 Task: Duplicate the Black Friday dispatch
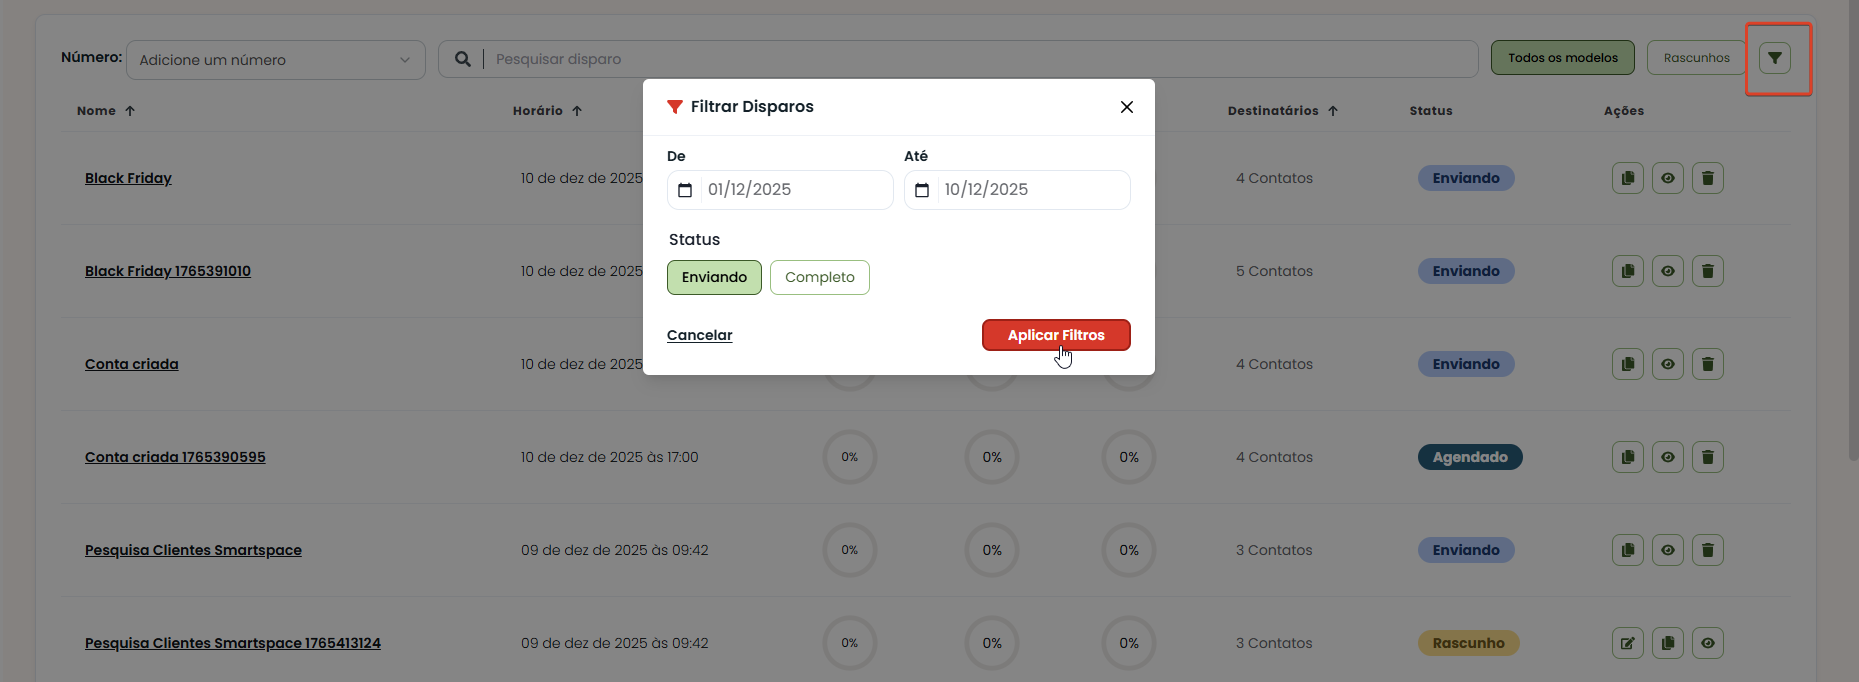(1627, 178)
